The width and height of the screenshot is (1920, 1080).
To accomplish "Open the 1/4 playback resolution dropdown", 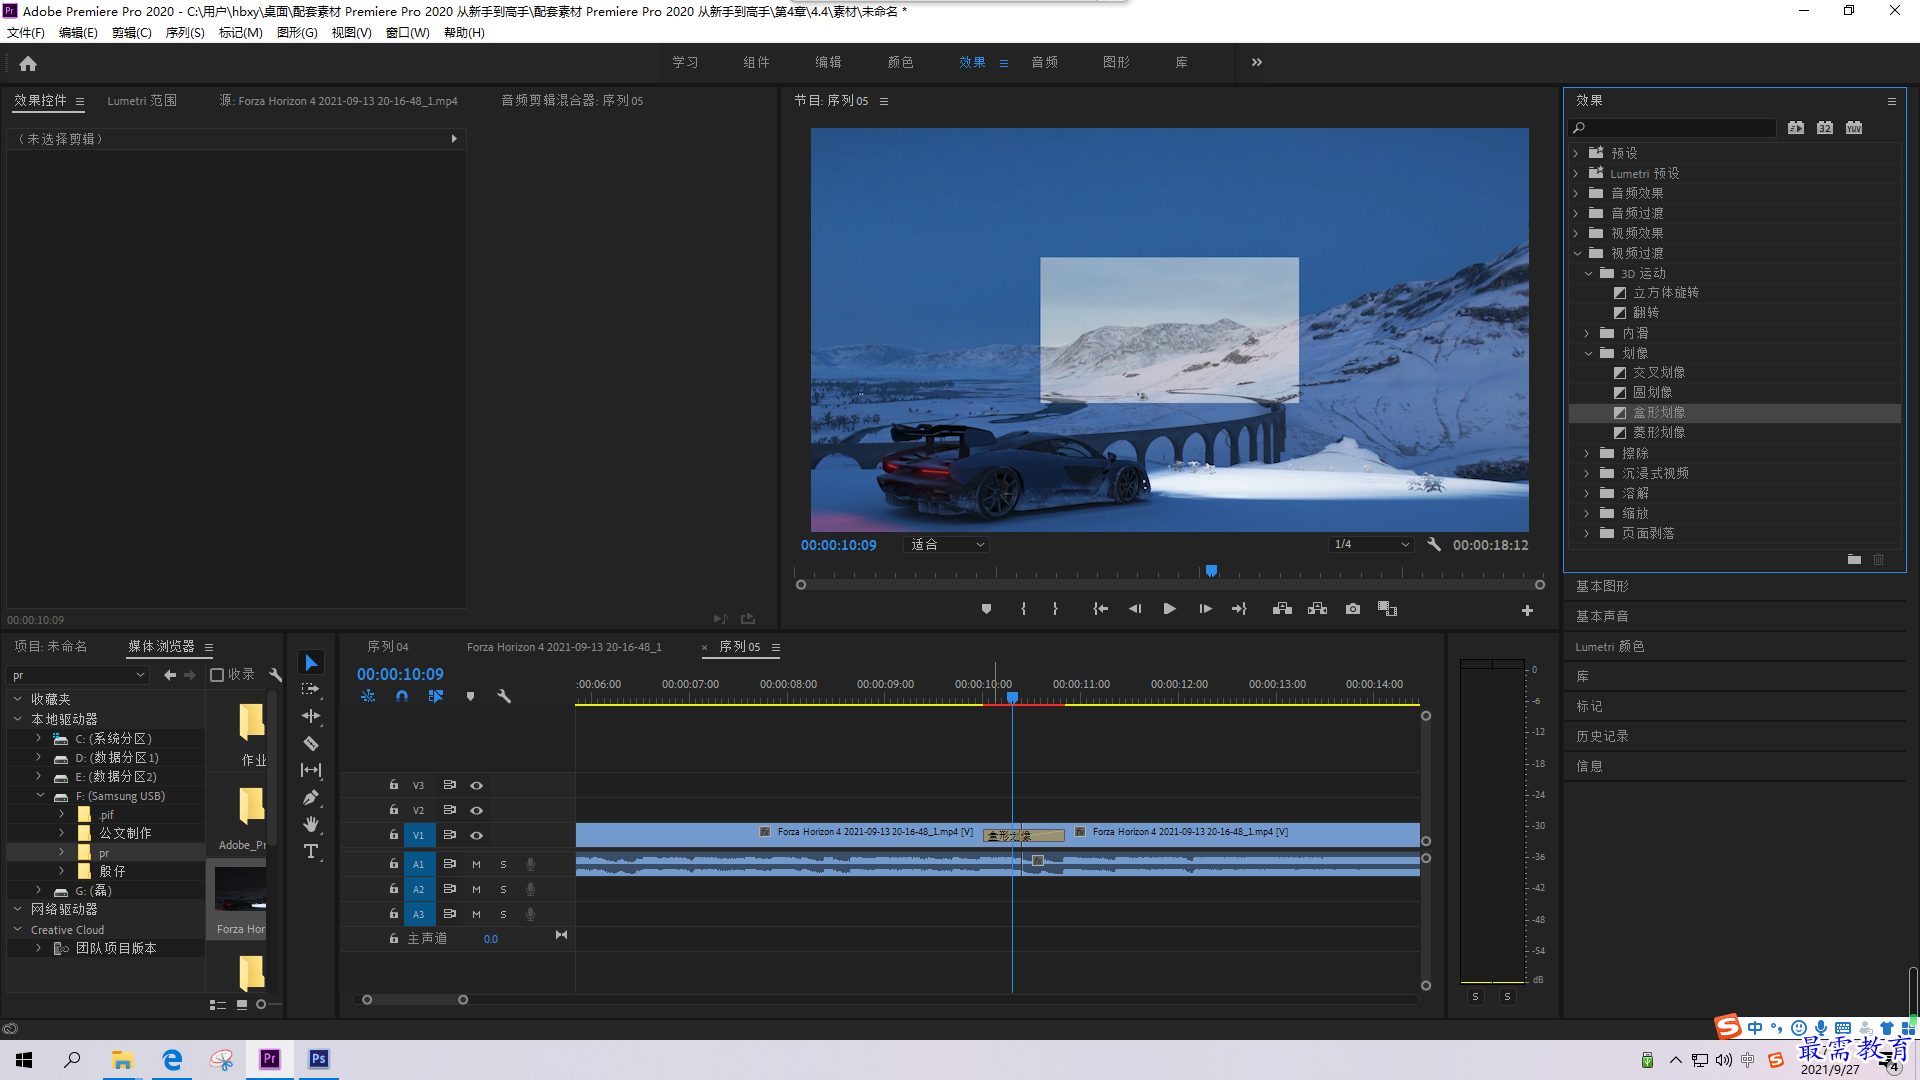I will pos(1371,545).
